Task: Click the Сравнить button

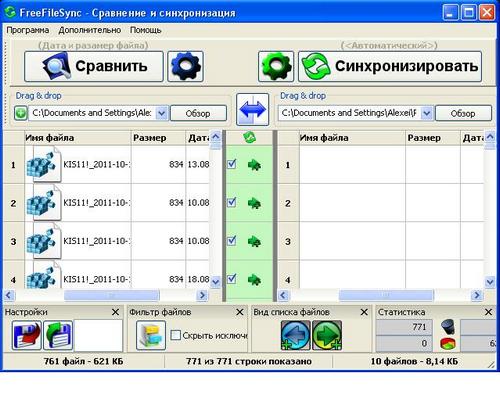Action: (x=94, y=66)
